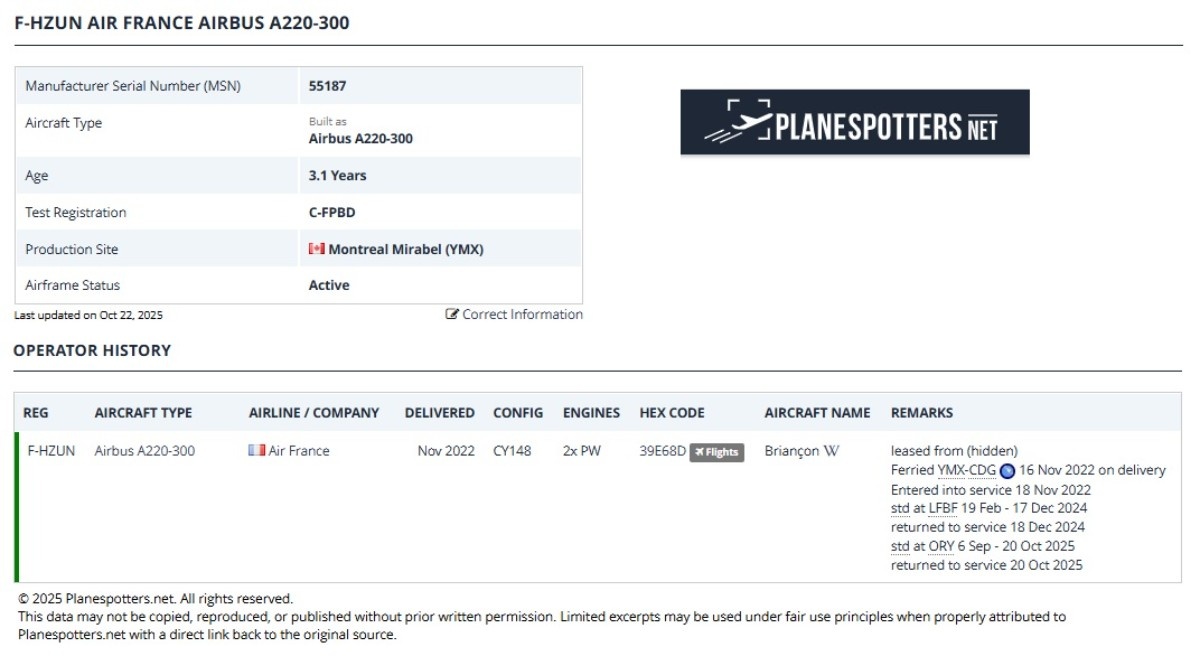Click the CY148 config value
The width and height of the screenshot is (1200, 664).
click(x=512, y=451)
